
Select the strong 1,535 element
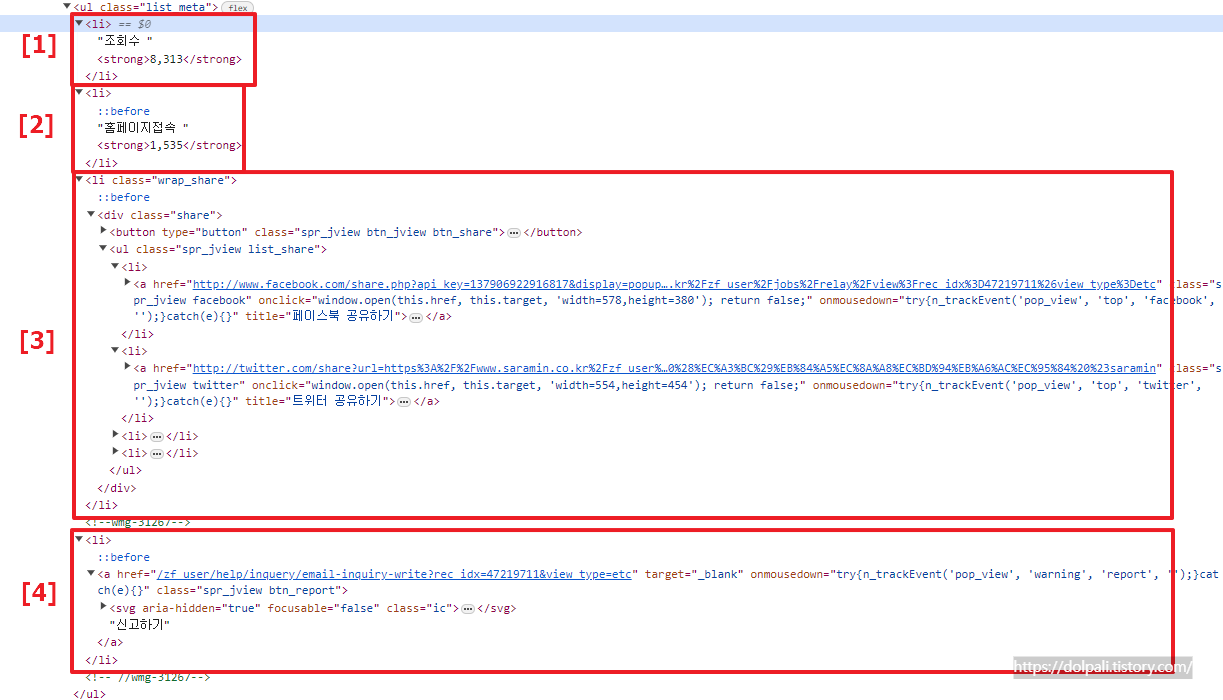click(169, 146)
